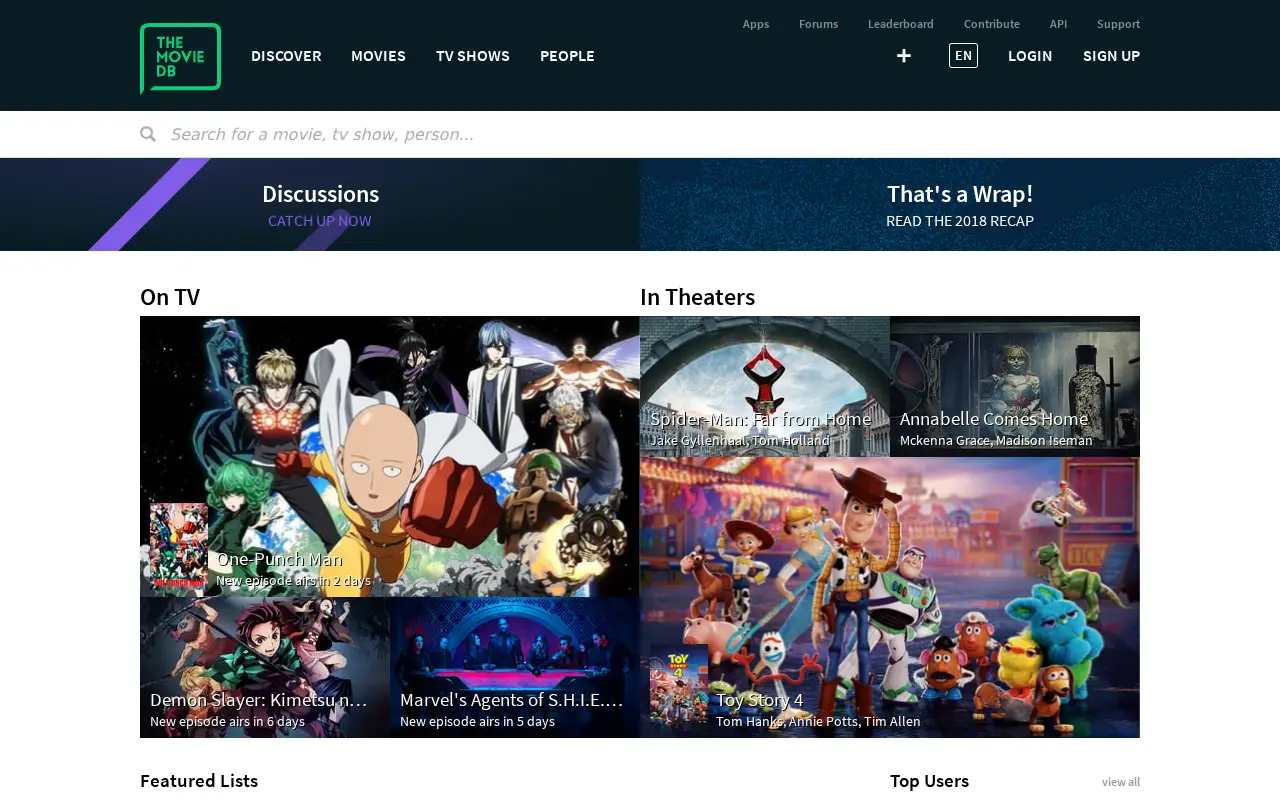1280x800 pixels.
Task: Click the Toy Story 4 title
Action: point(760,700)
